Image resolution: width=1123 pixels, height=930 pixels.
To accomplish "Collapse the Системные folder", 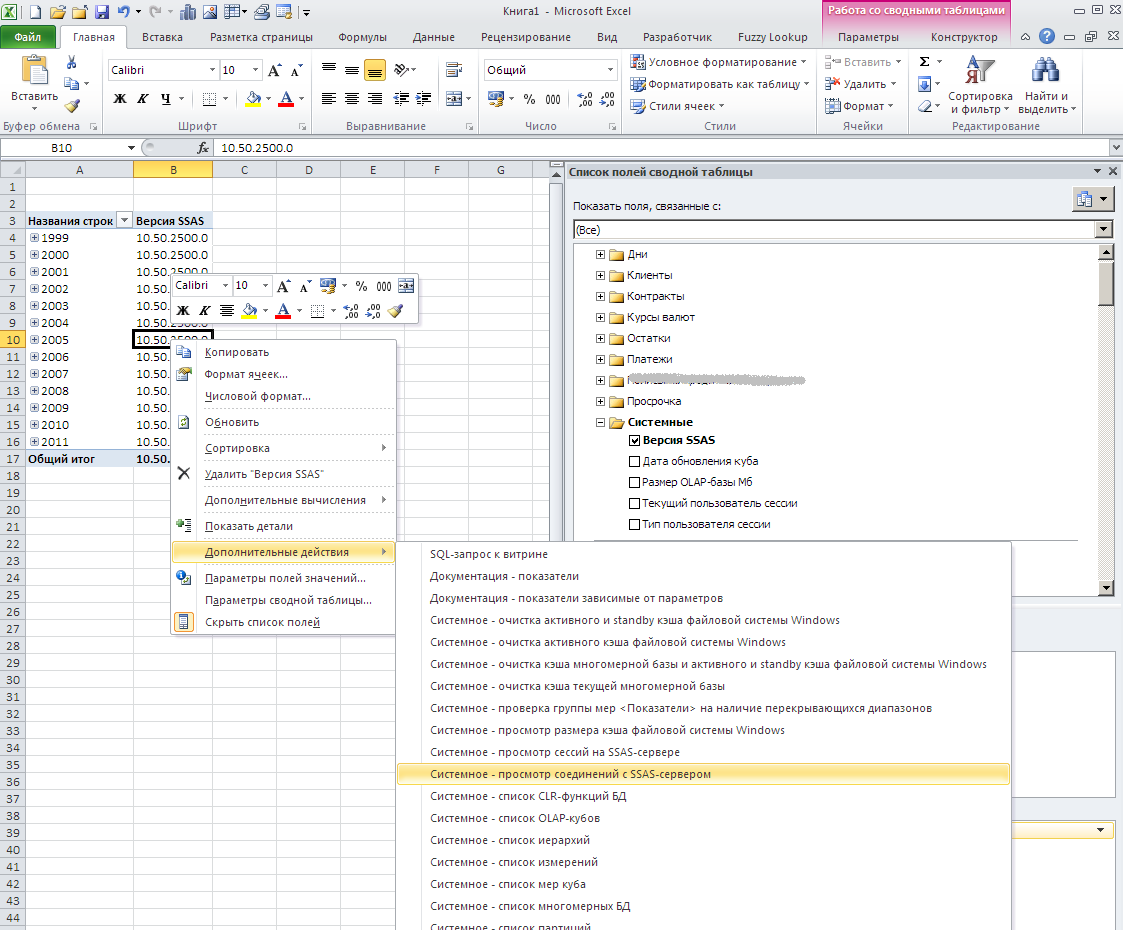I will point(601,422).
